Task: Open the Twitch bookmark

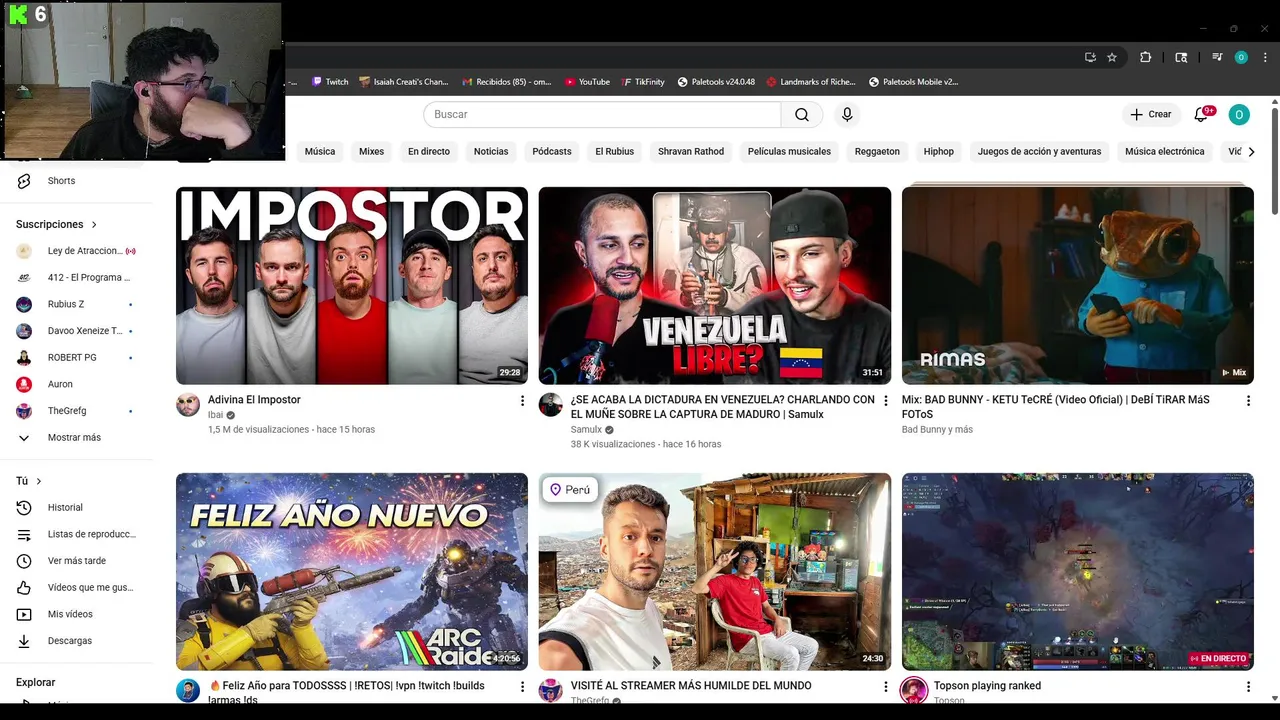Action: coord(330,82)
